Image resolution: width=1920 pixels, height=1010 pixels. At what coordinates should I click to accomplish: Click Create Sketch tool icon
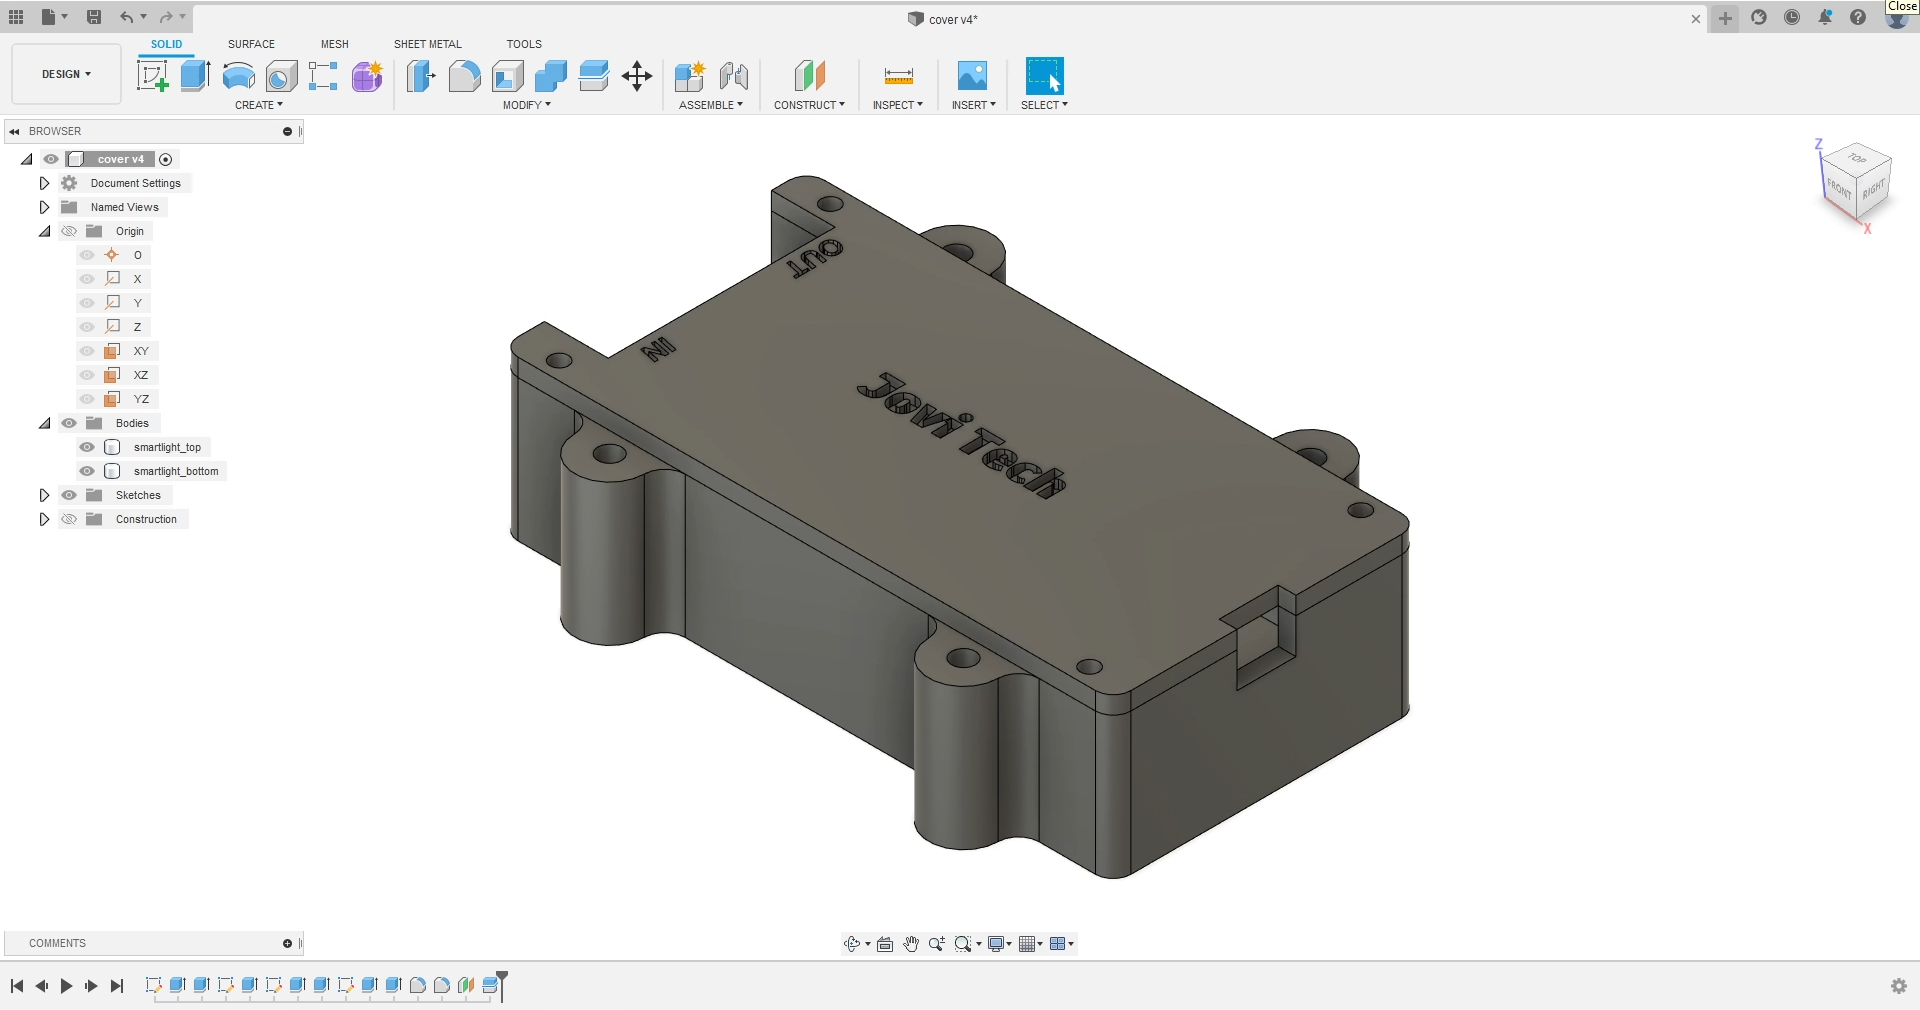coord(152,76)
